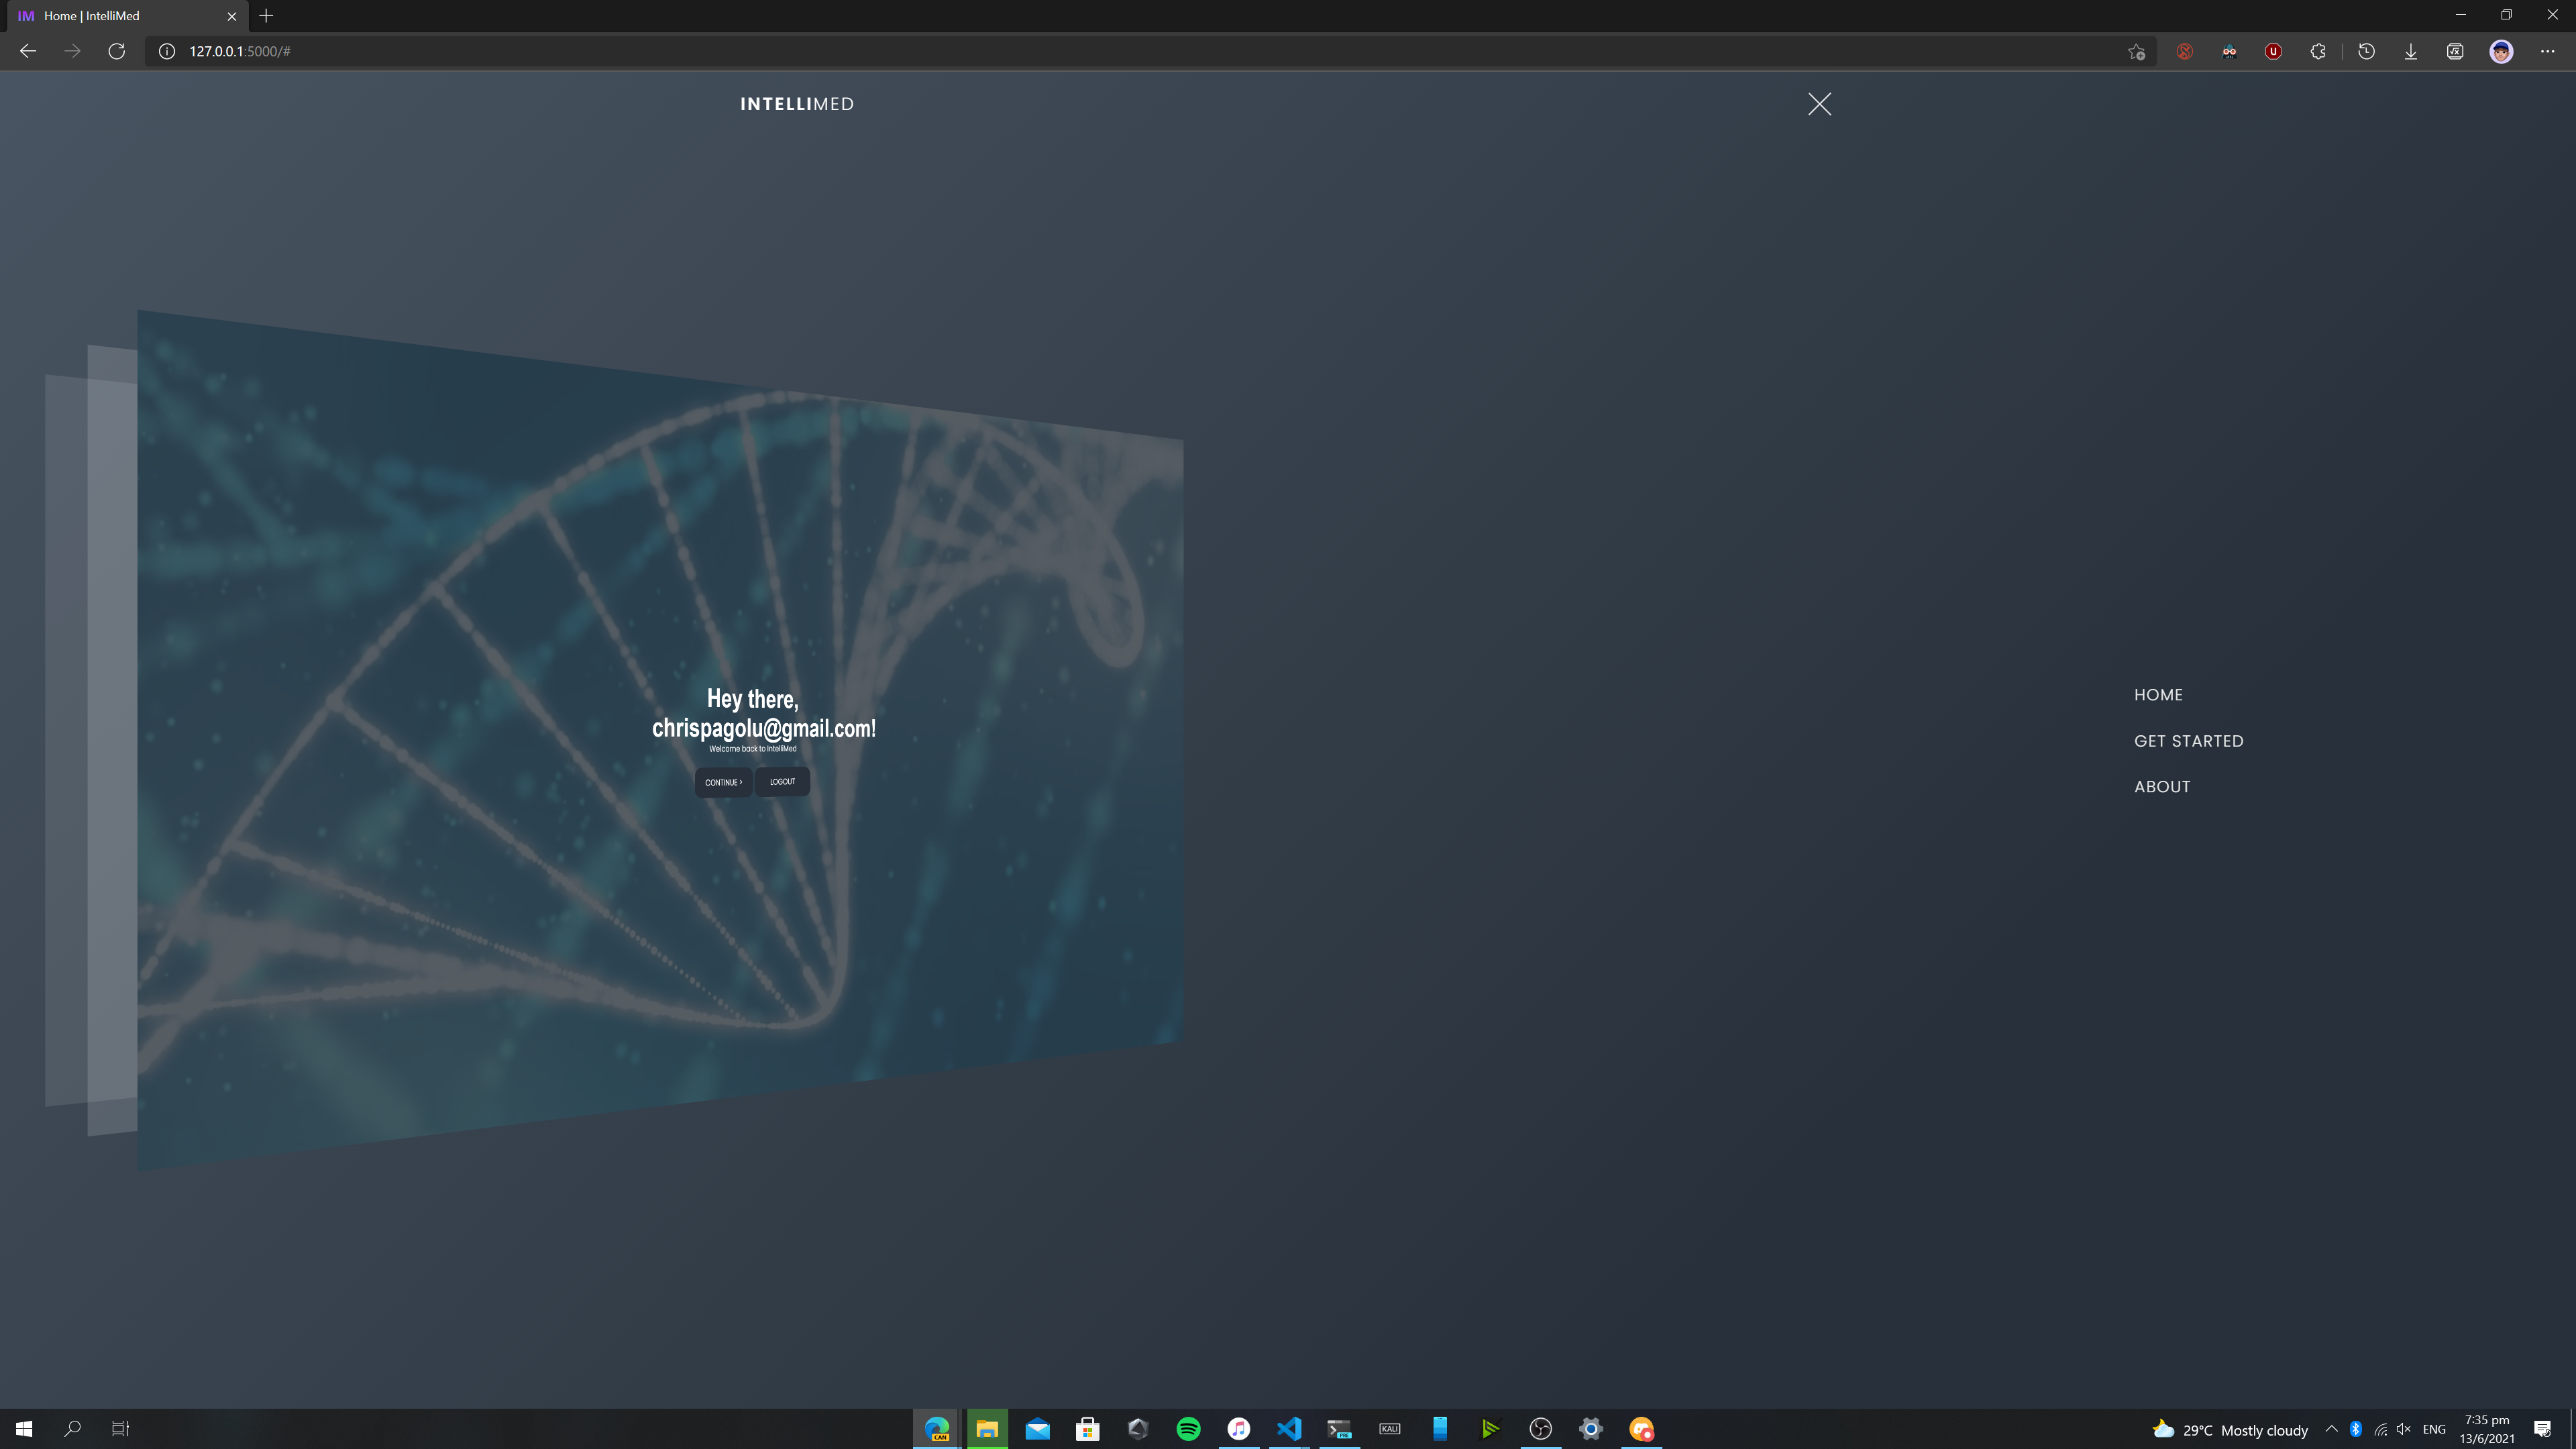
Task: Open the downloads icon in toolbar
Action: pyautogui.click(x=2410, y=51)
